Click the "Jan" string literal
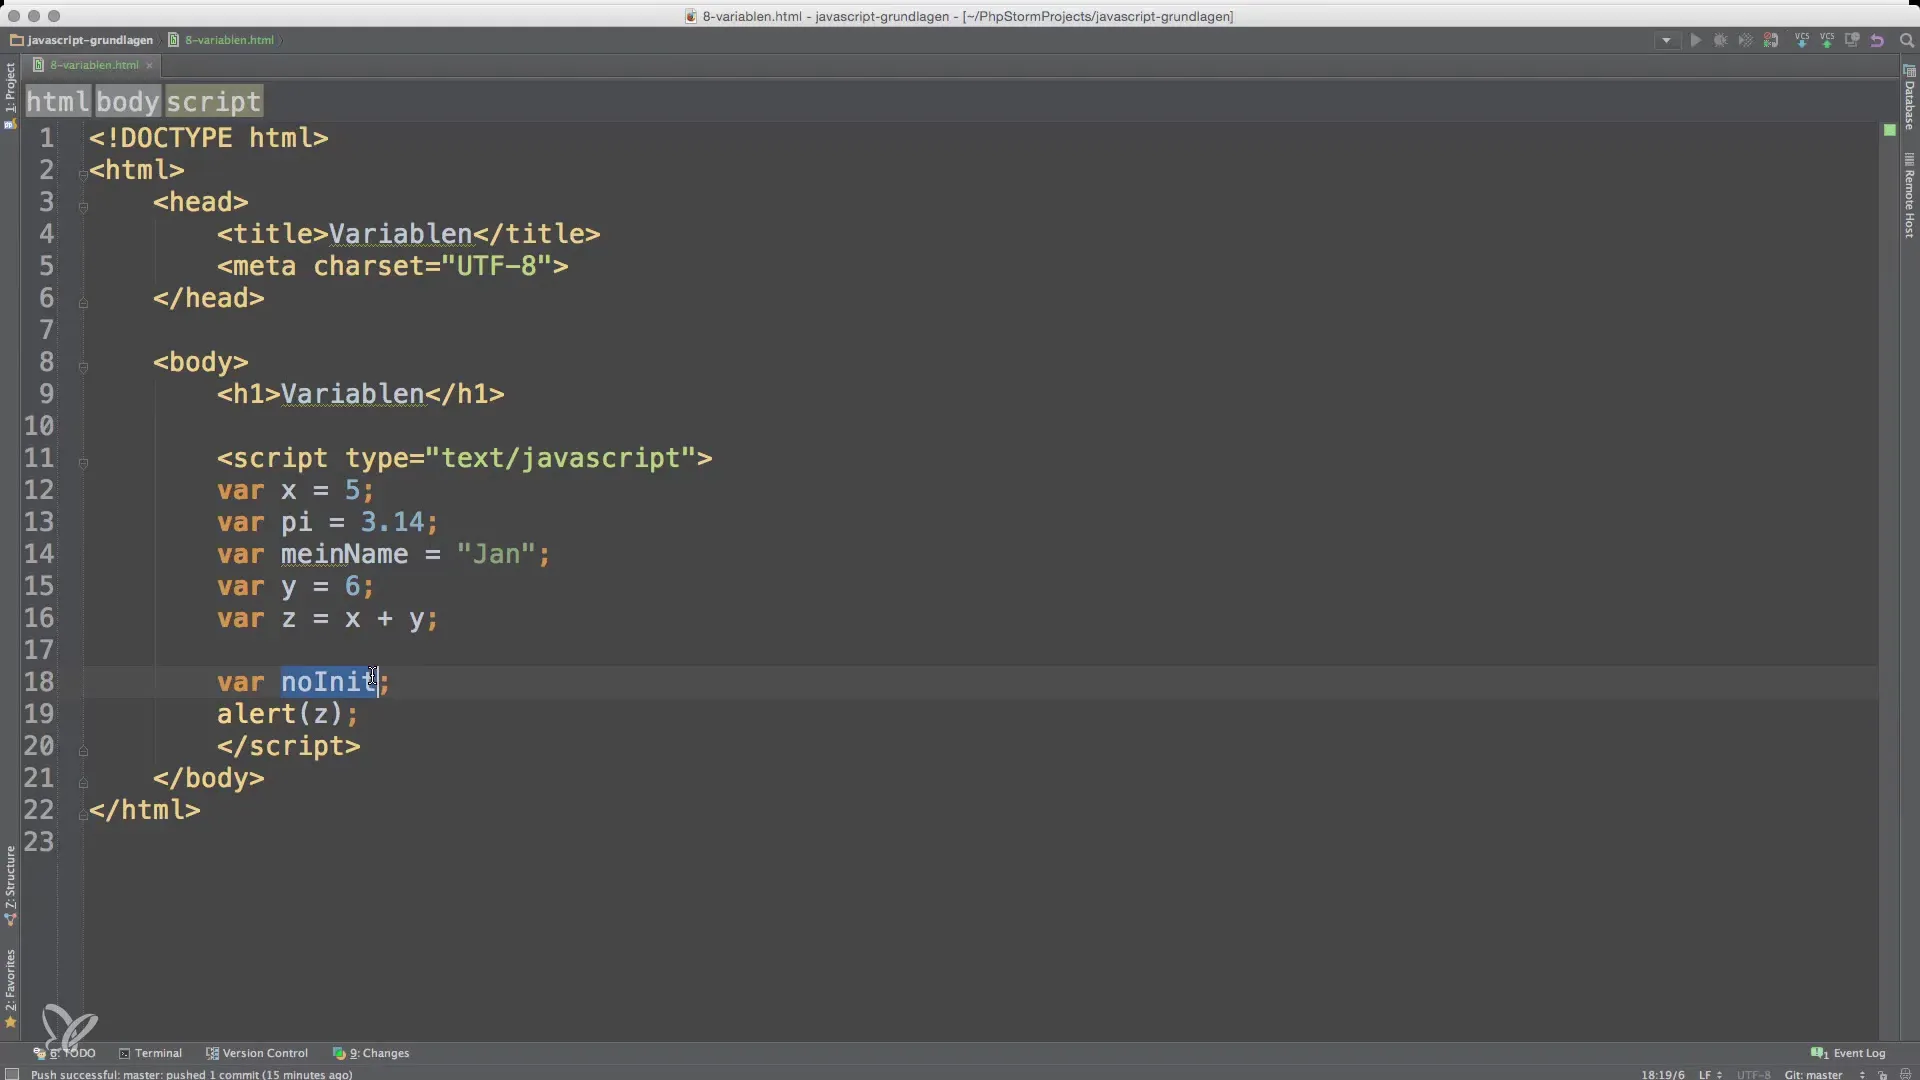1920x1080 pixels. (496, 554)
